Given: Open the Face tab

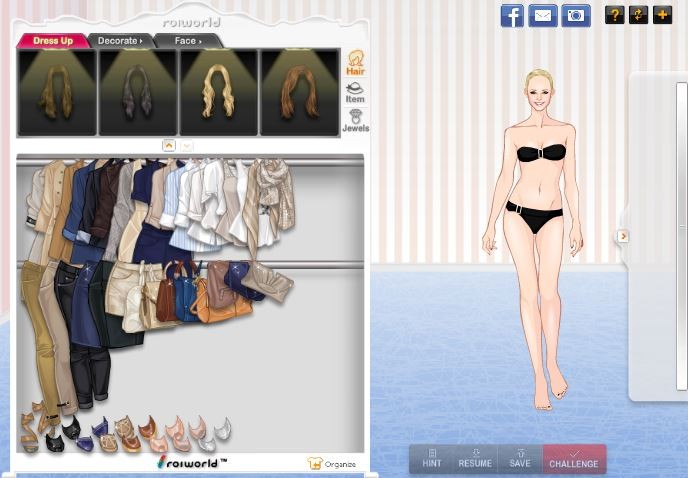Looking at the screenshot, I should 187,41.
